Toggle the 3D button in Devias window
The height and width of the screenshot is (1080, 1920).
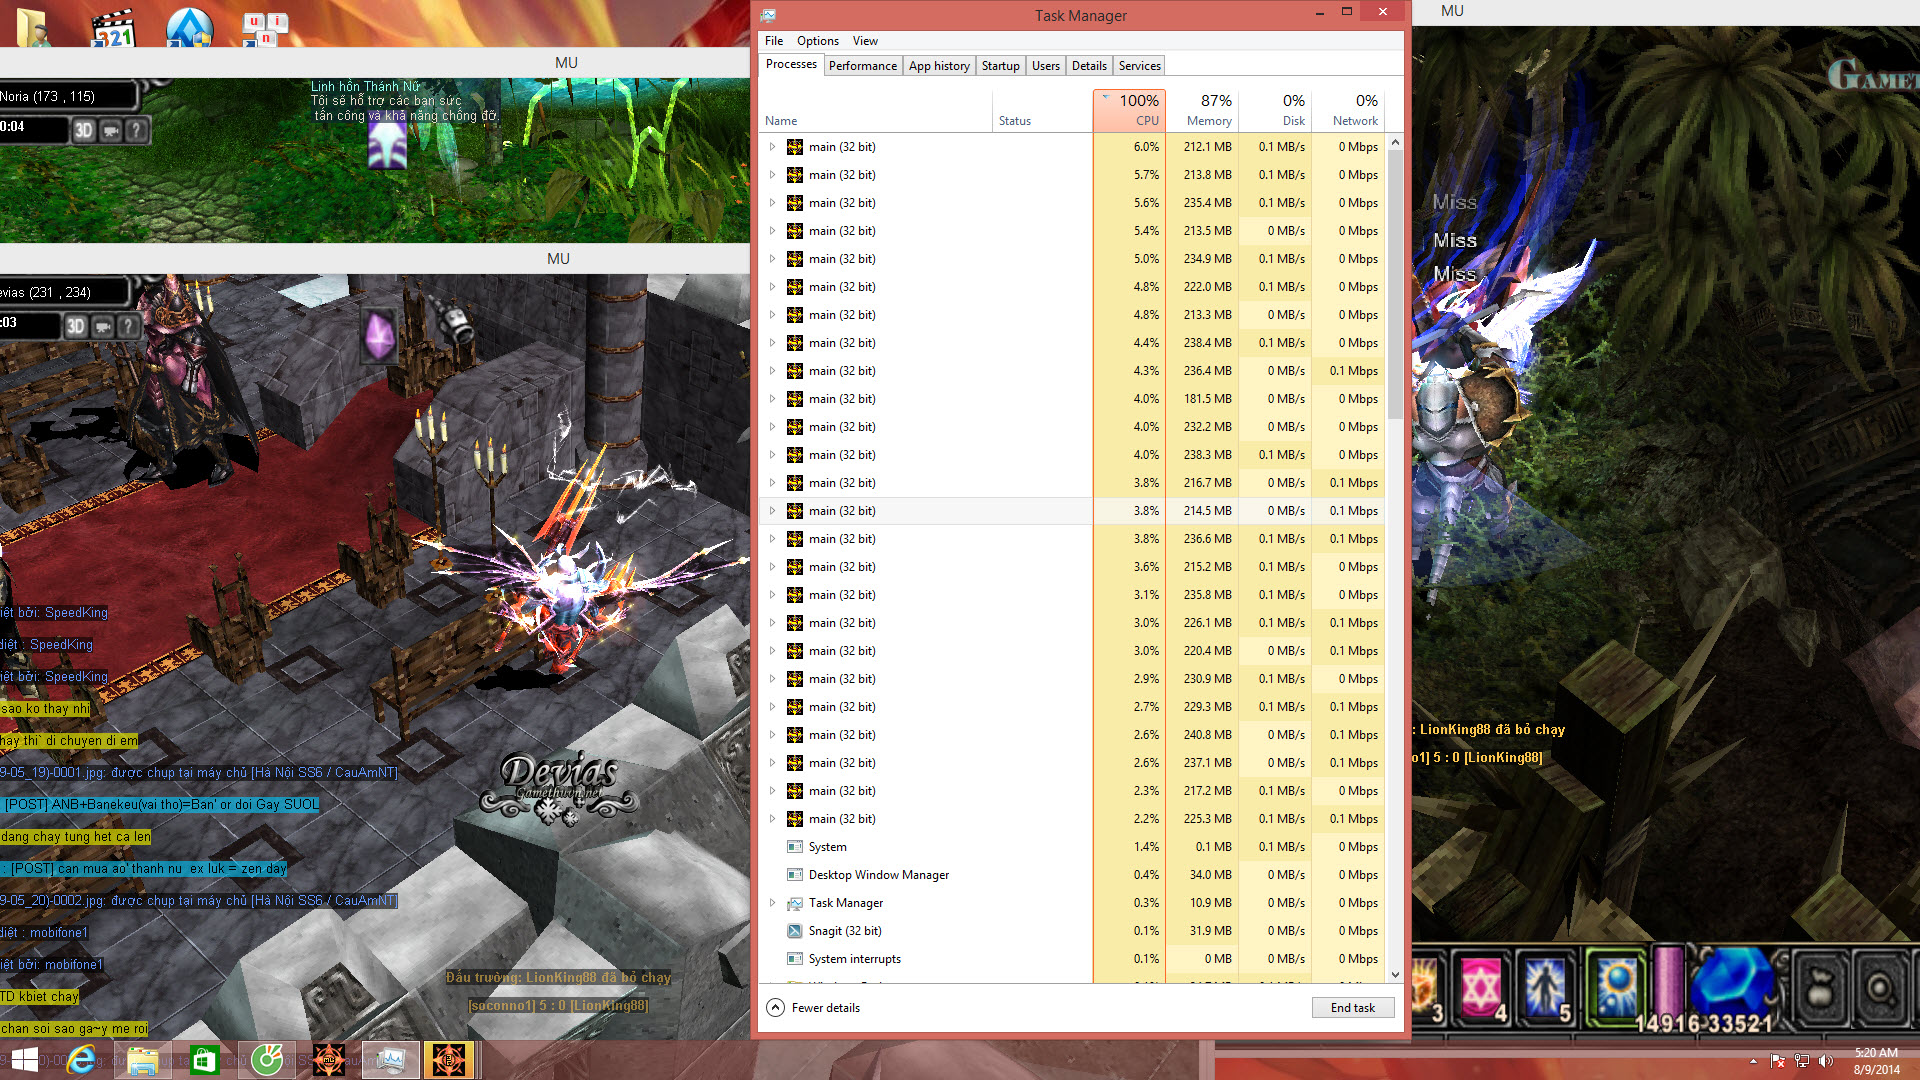[75, 326]
